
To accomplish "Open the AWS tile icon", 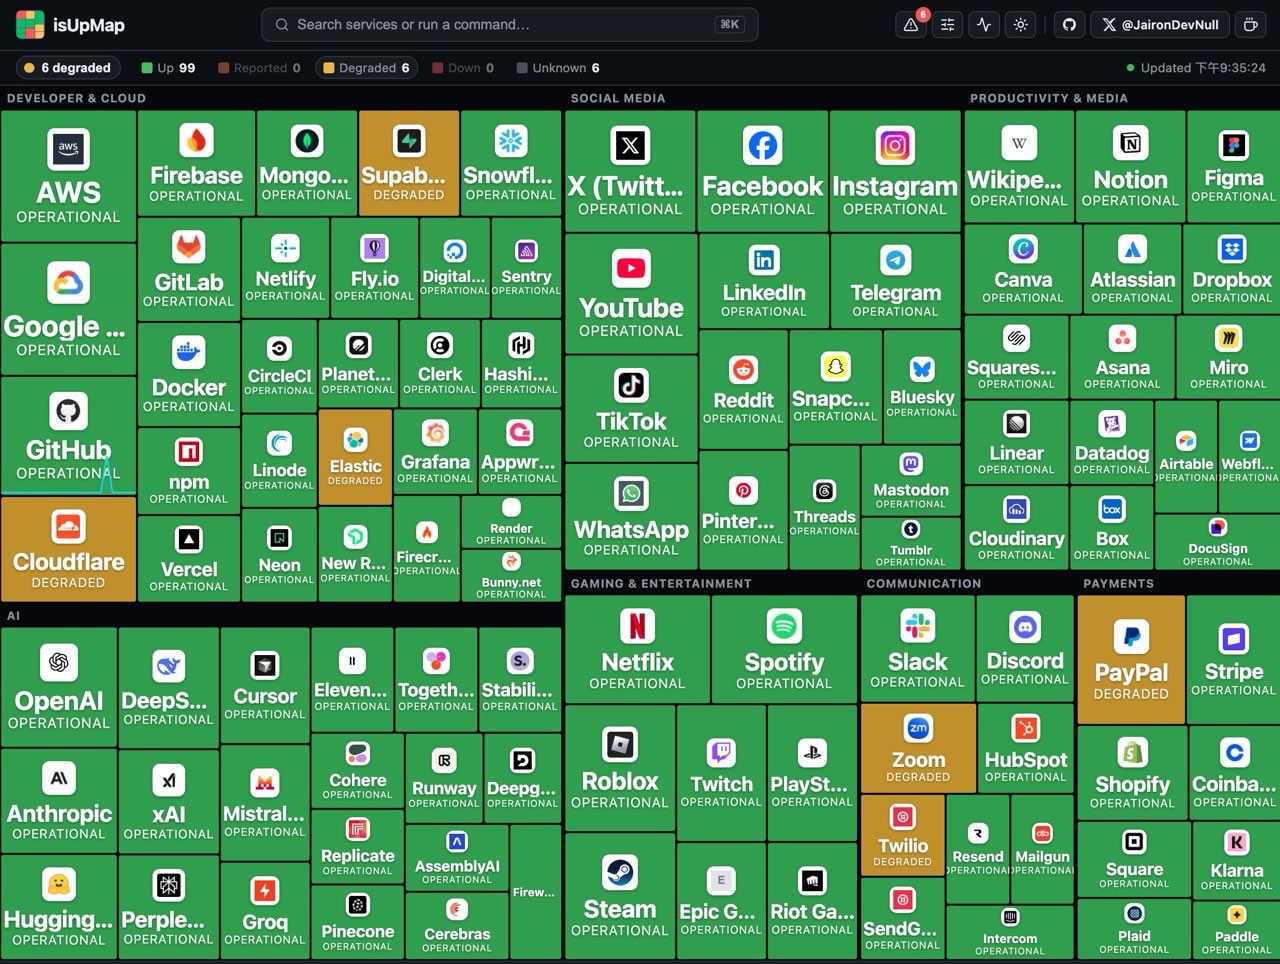I will (x=68, y=150).
